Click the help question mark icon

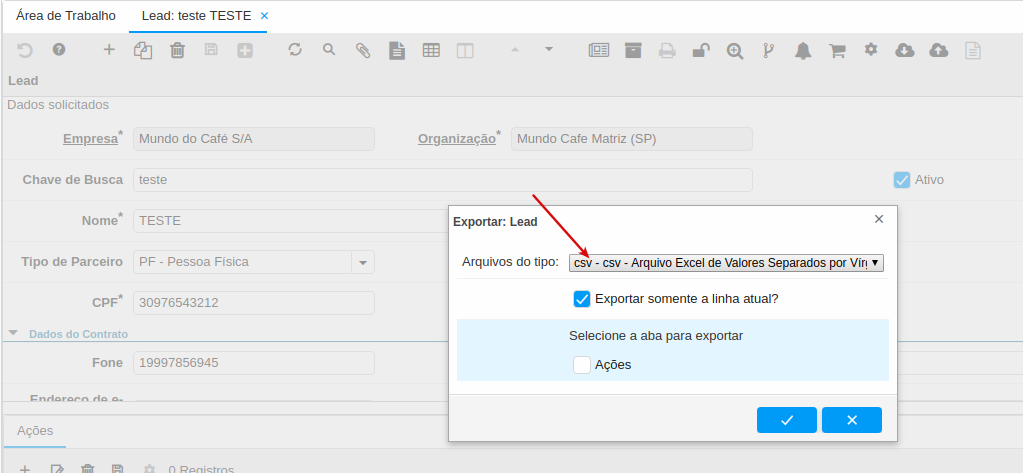click(x=59, y=49)
